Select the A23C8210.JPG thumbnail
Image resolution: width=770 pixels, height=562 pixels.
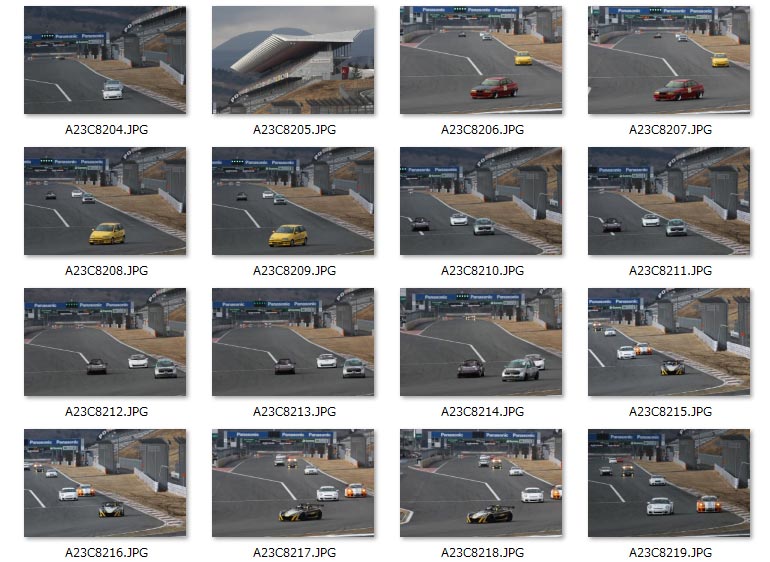[x=481, y=201]
